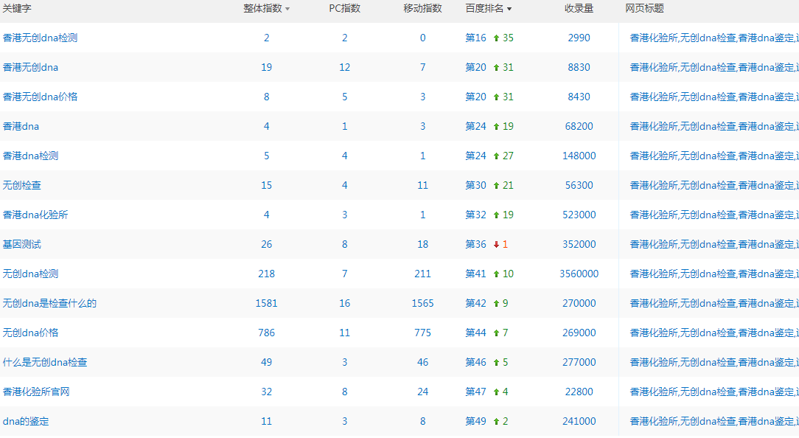Click 收录量 value 277000

(579, 363)
